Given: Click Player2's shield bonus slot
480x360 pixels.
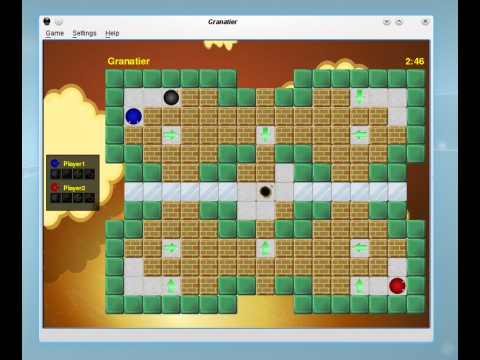Looking at the screenshot, I should click(x=55, y=198).
